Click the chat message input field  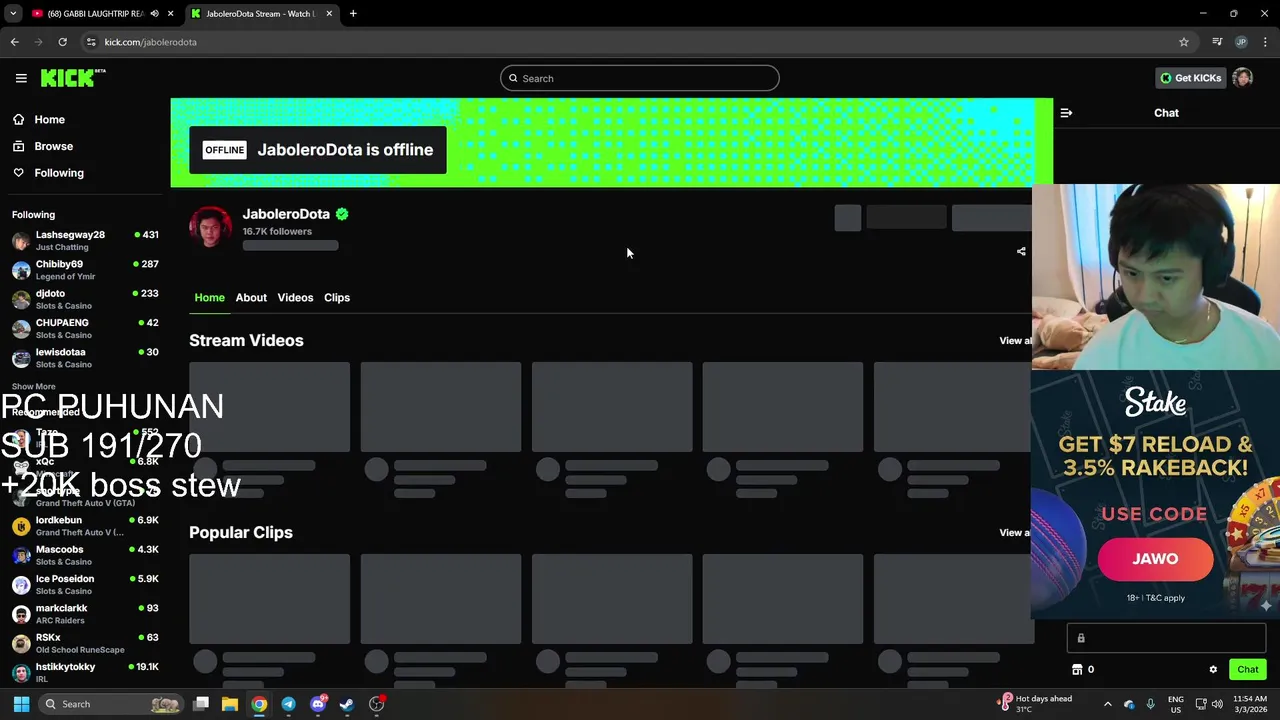(x=1166, y=638)
